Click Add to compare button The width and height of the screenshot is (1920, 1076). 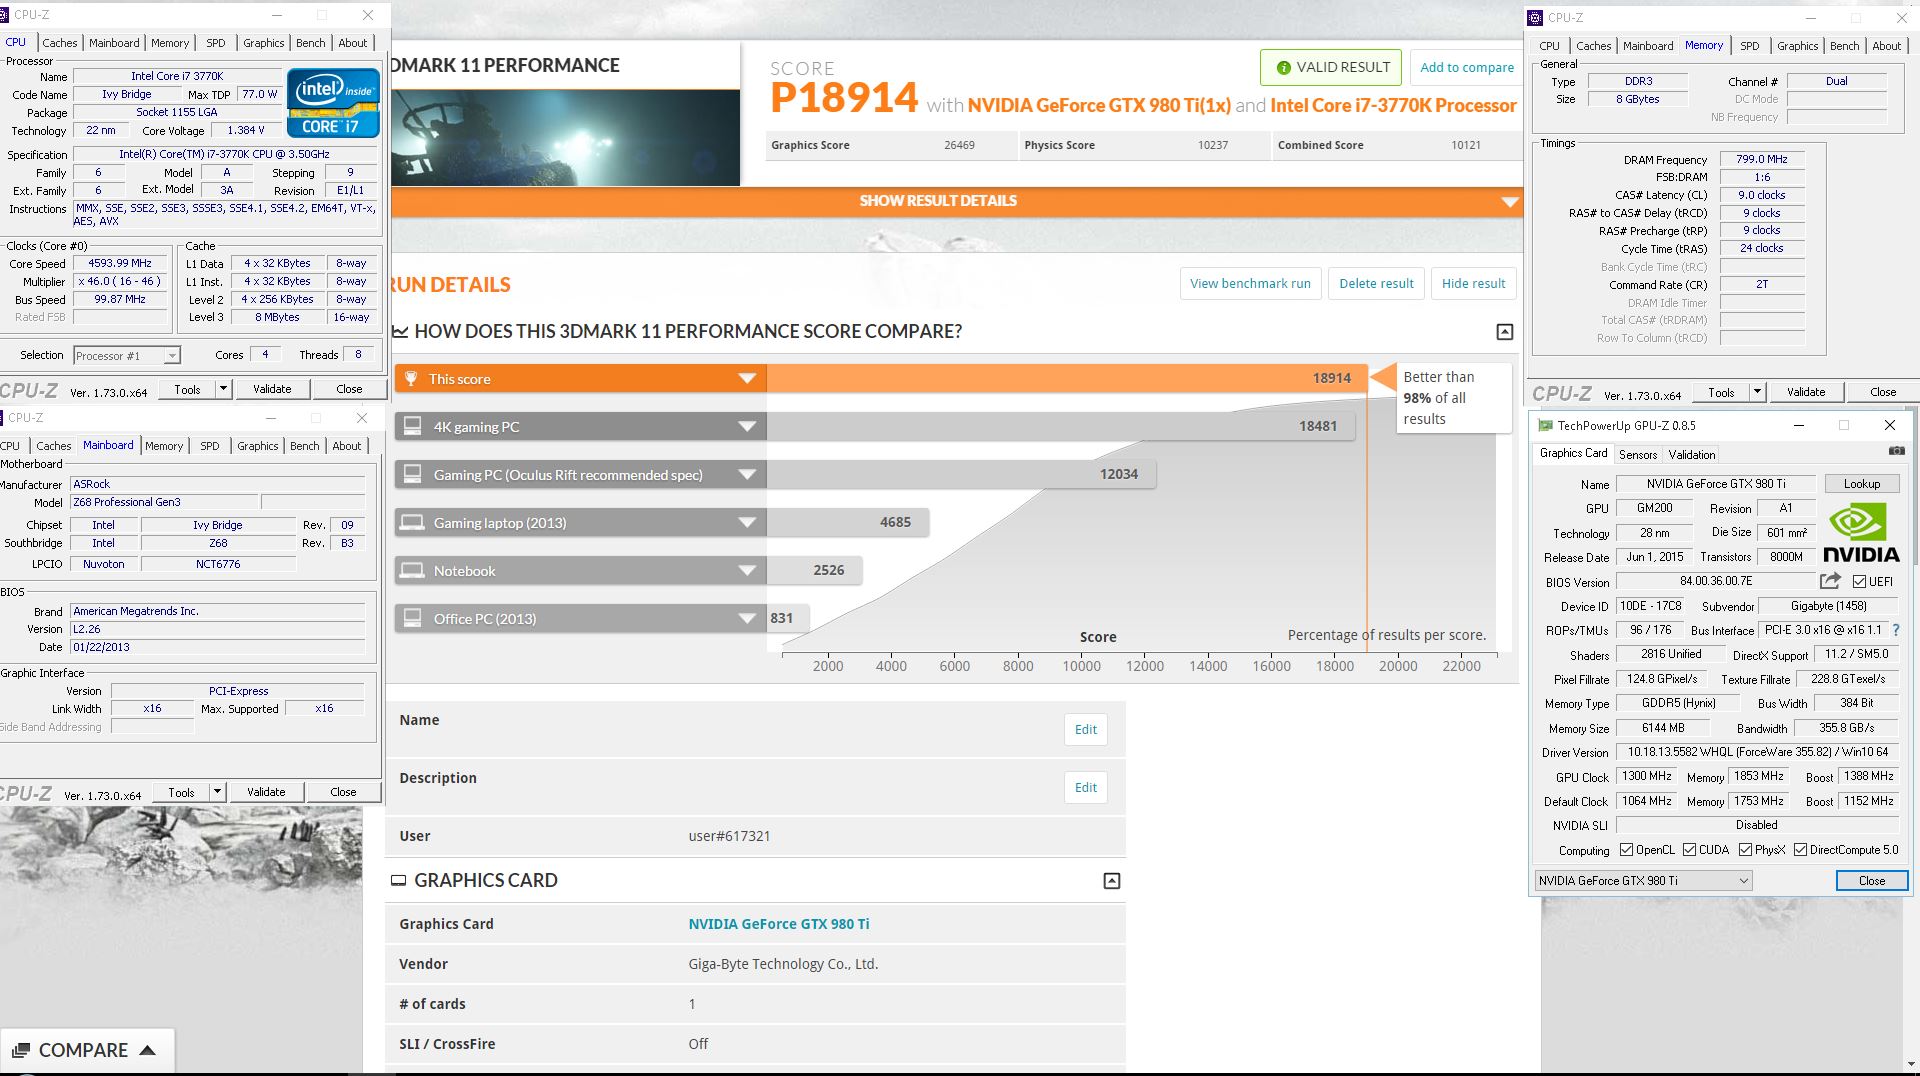(x=1467, y=67)
